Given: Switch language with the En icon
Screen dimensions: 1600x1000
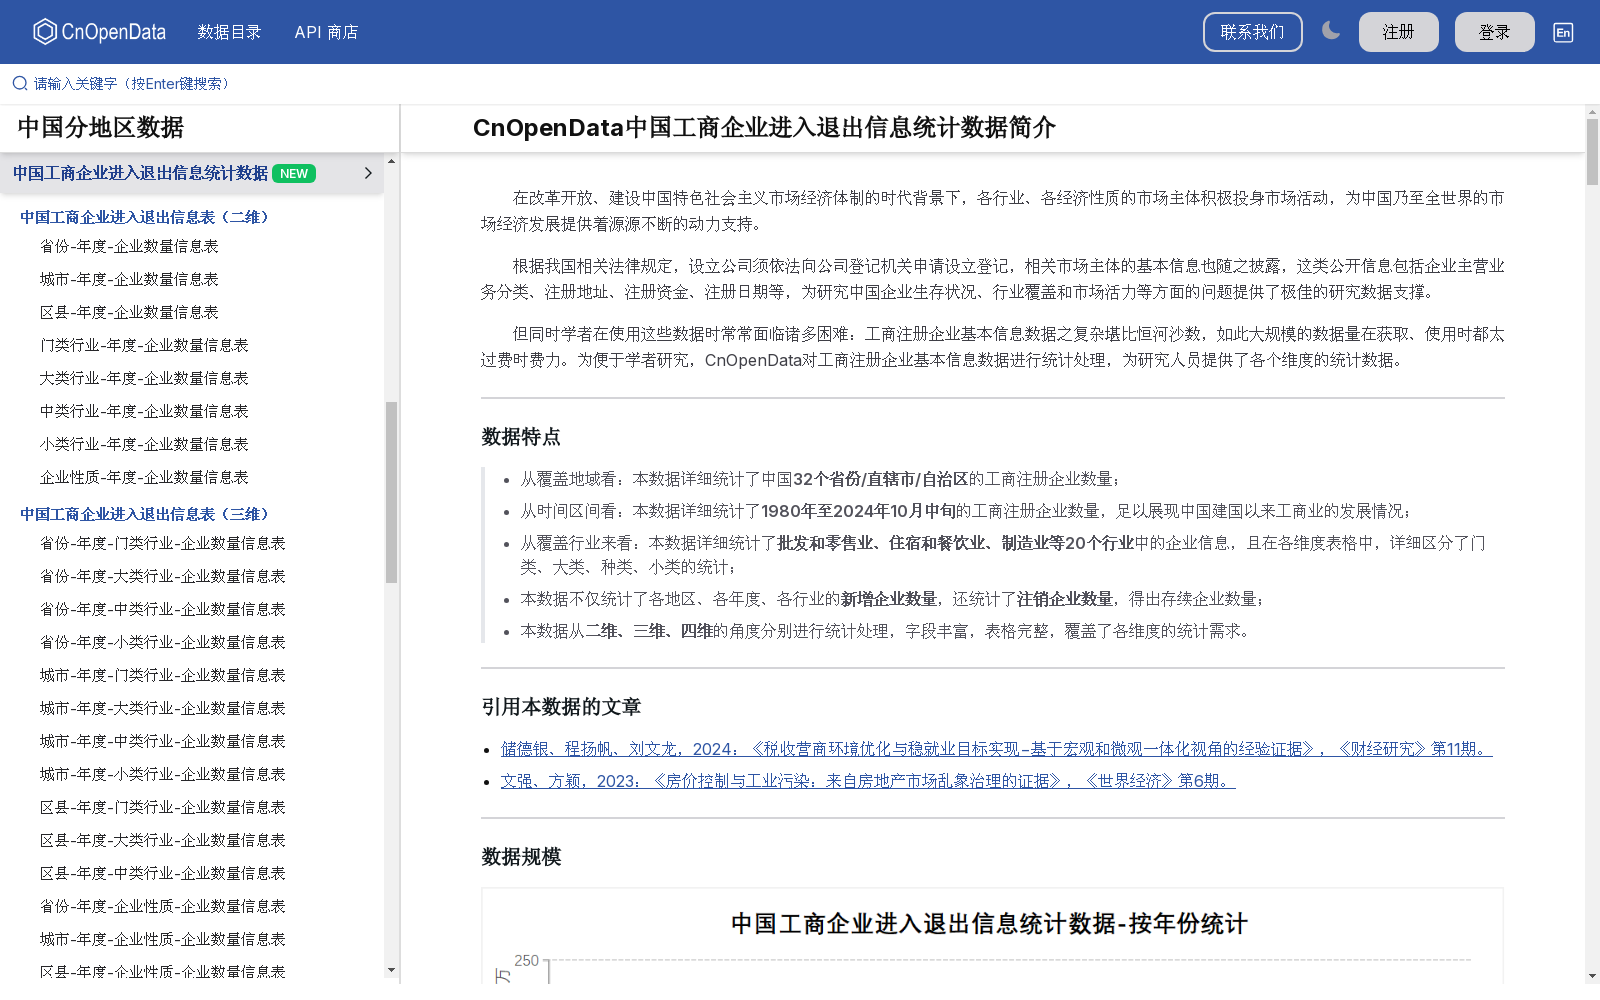Looking at the screenshot, I should tap(1563, 32).
